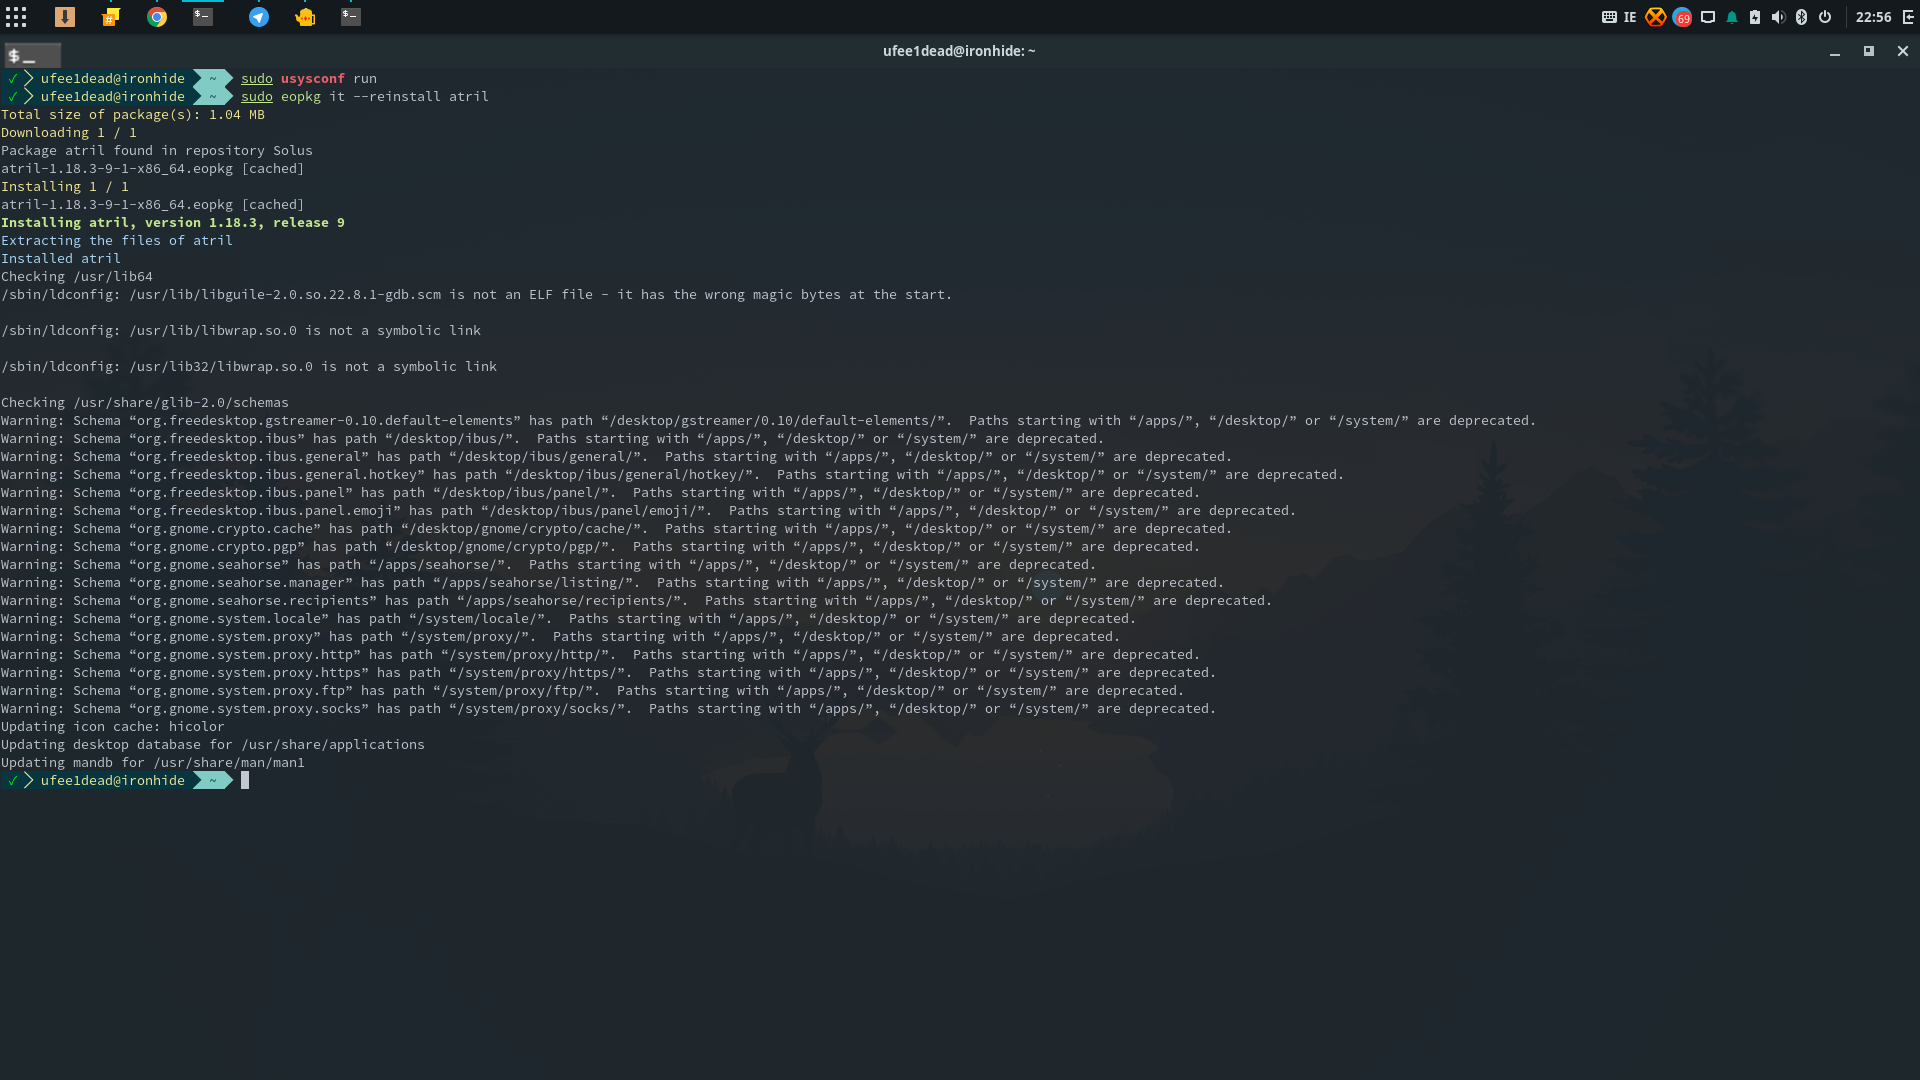Open the volume speaker control

point(1778,17)
